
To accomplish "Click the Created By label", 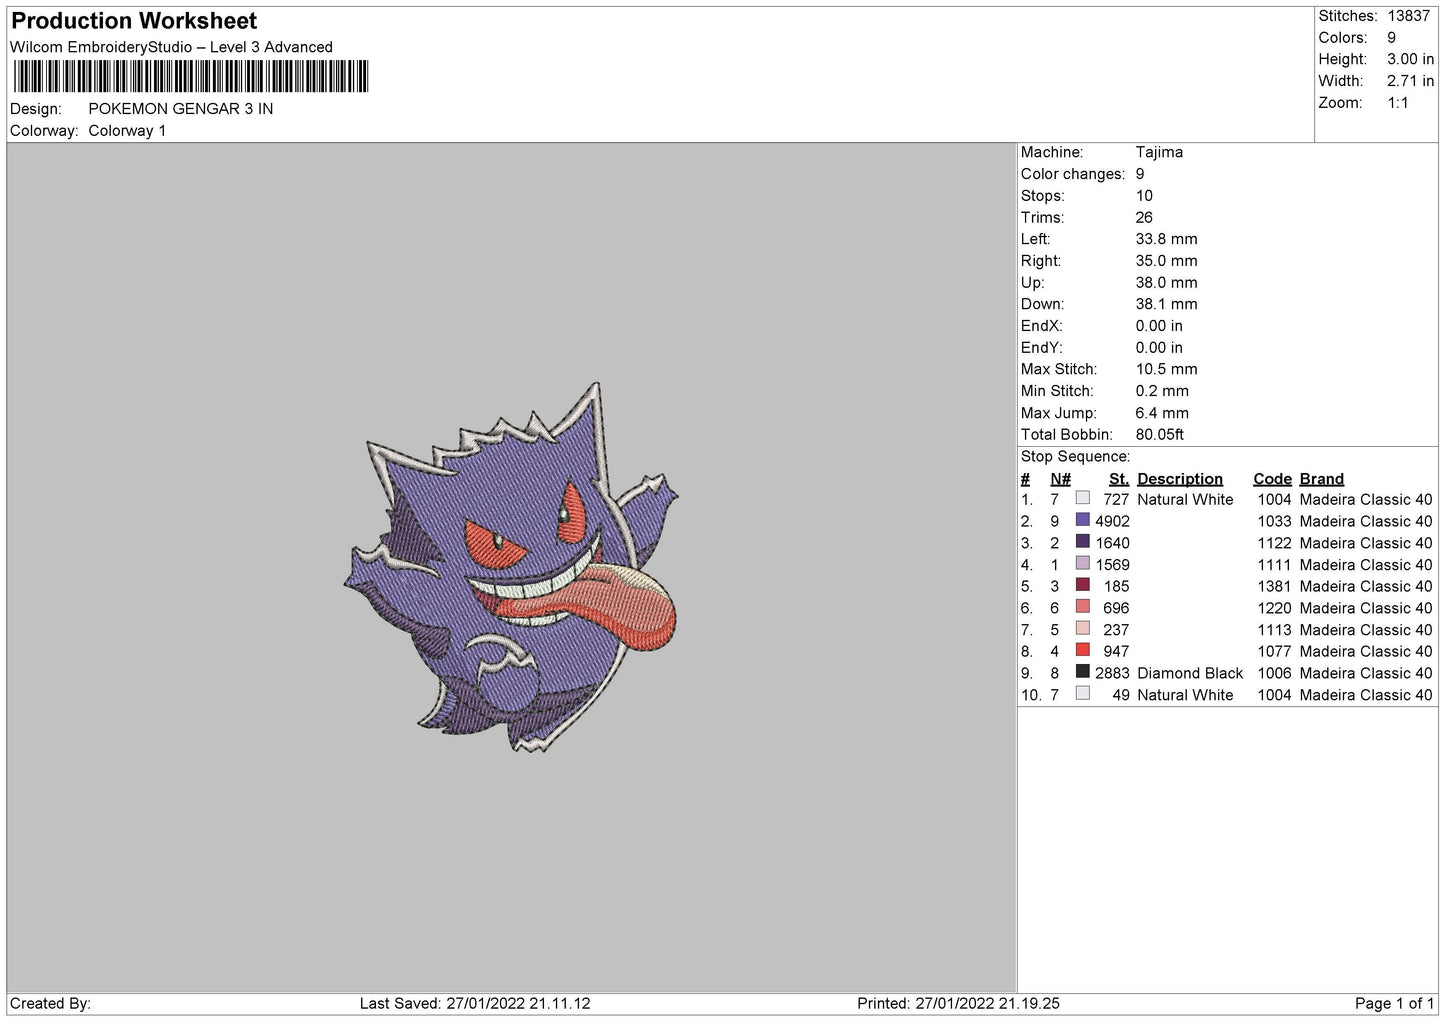I will tap(50, 1003).
